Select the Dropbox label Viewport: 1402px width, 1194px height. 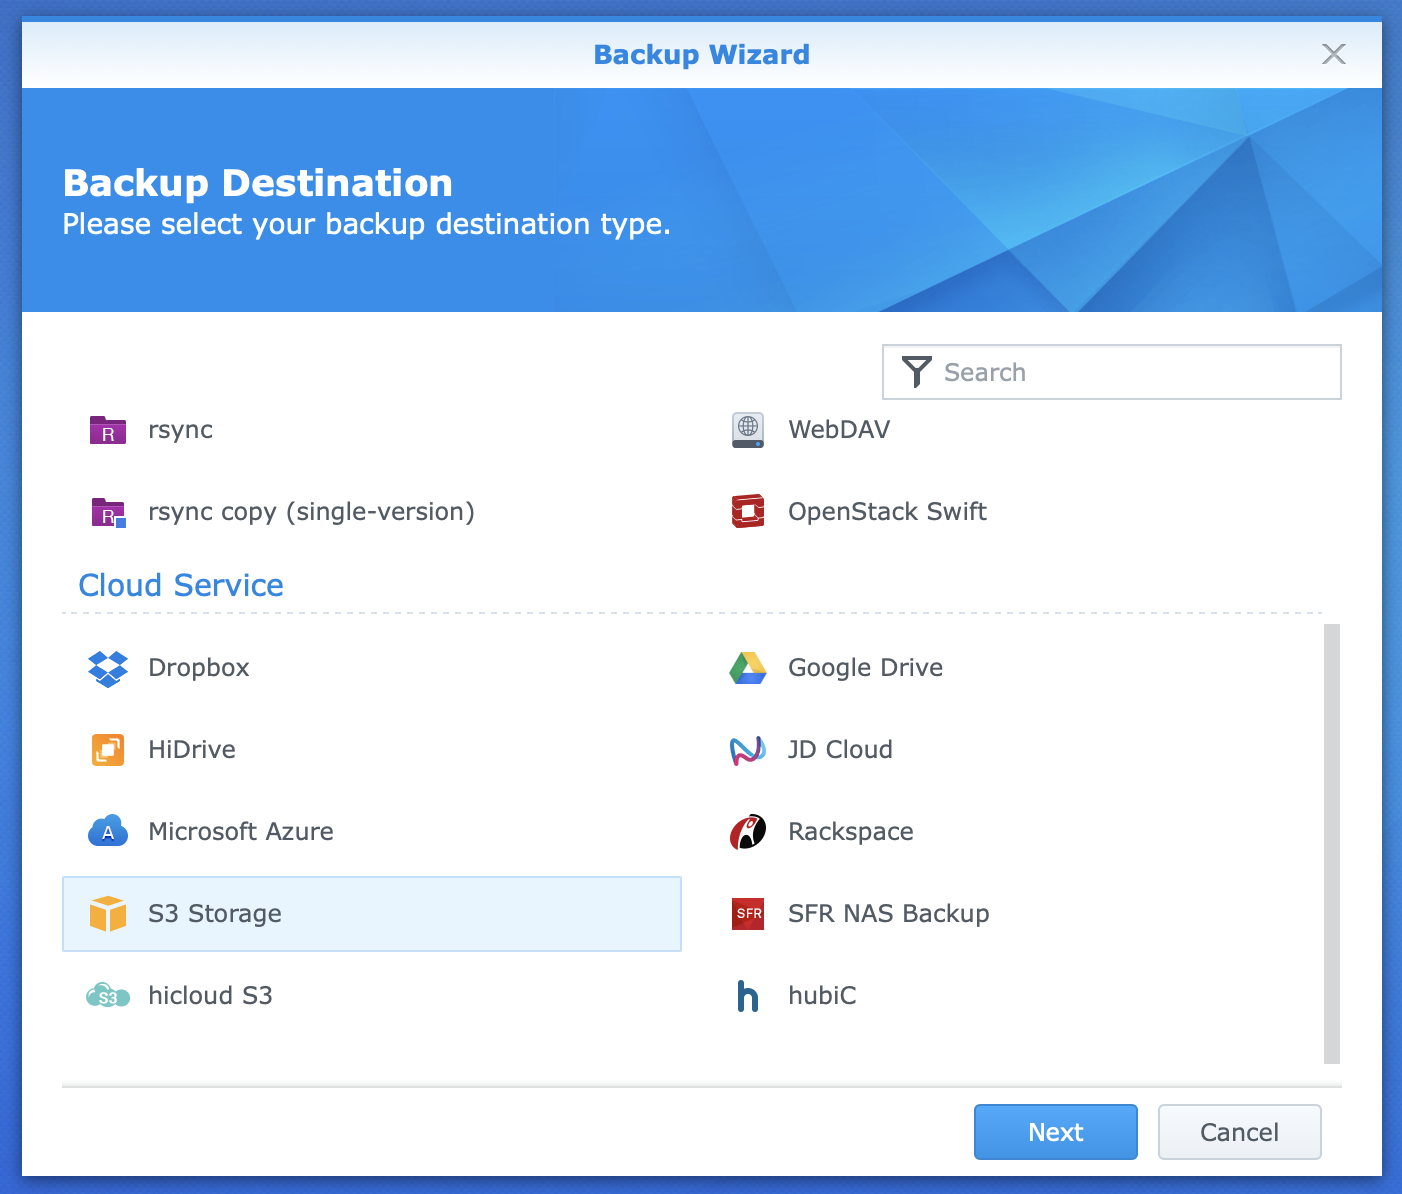(x=199, y=668)
